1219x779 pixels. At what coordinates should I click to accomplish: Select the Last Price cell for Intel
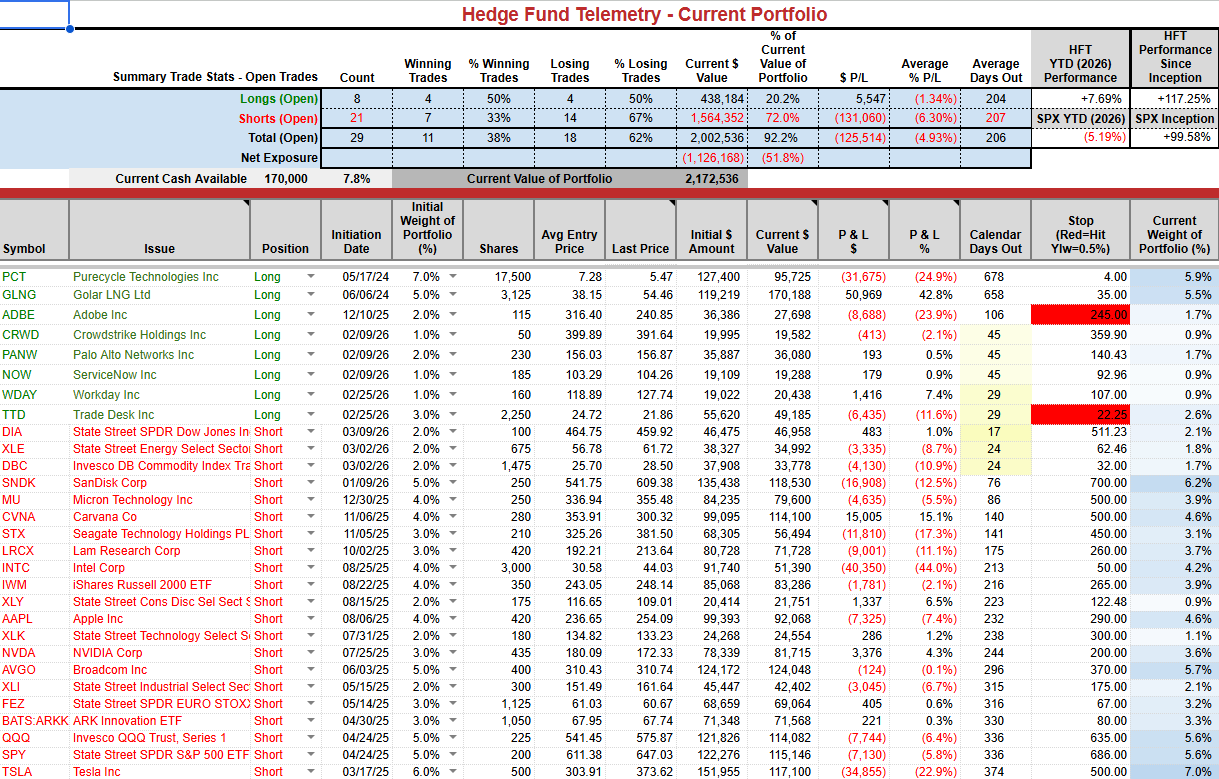coord(642,568)
